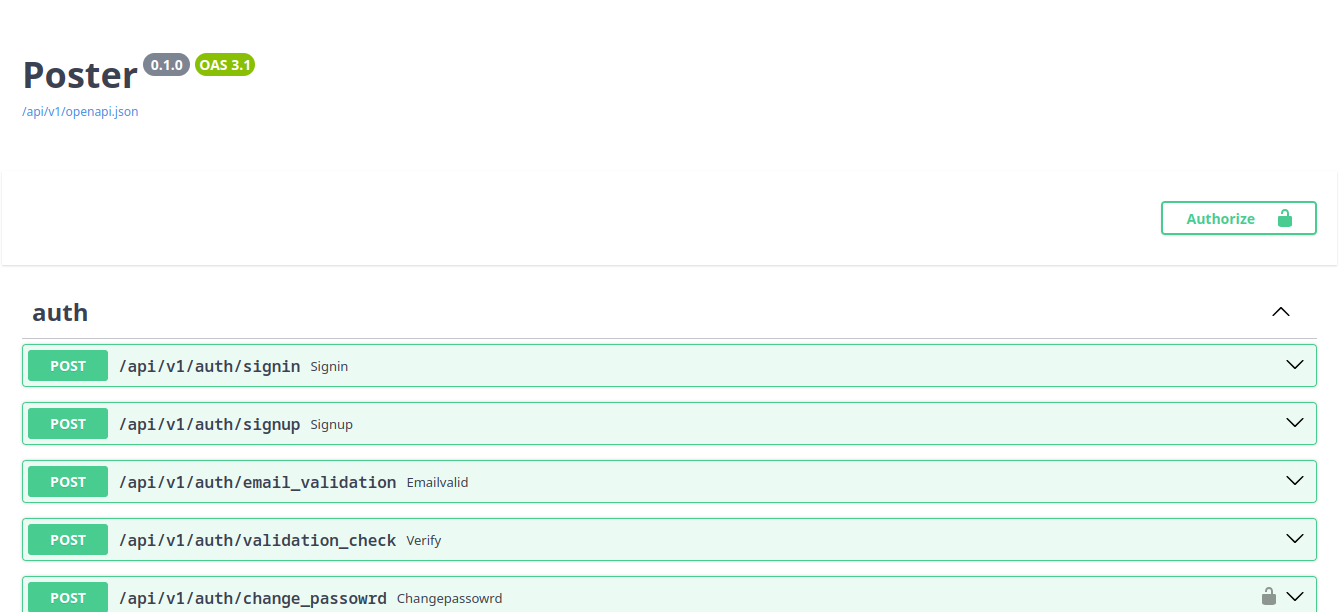Click the Authorize button
Screen dimensions: 1339x612
tap(1238, 218)
